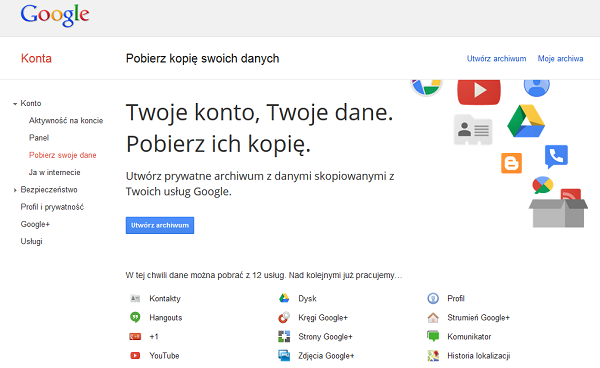Screen dimensions: 600x368
Task: Click the multicolor chat bubble illustration
Action: tap(543, 185)
